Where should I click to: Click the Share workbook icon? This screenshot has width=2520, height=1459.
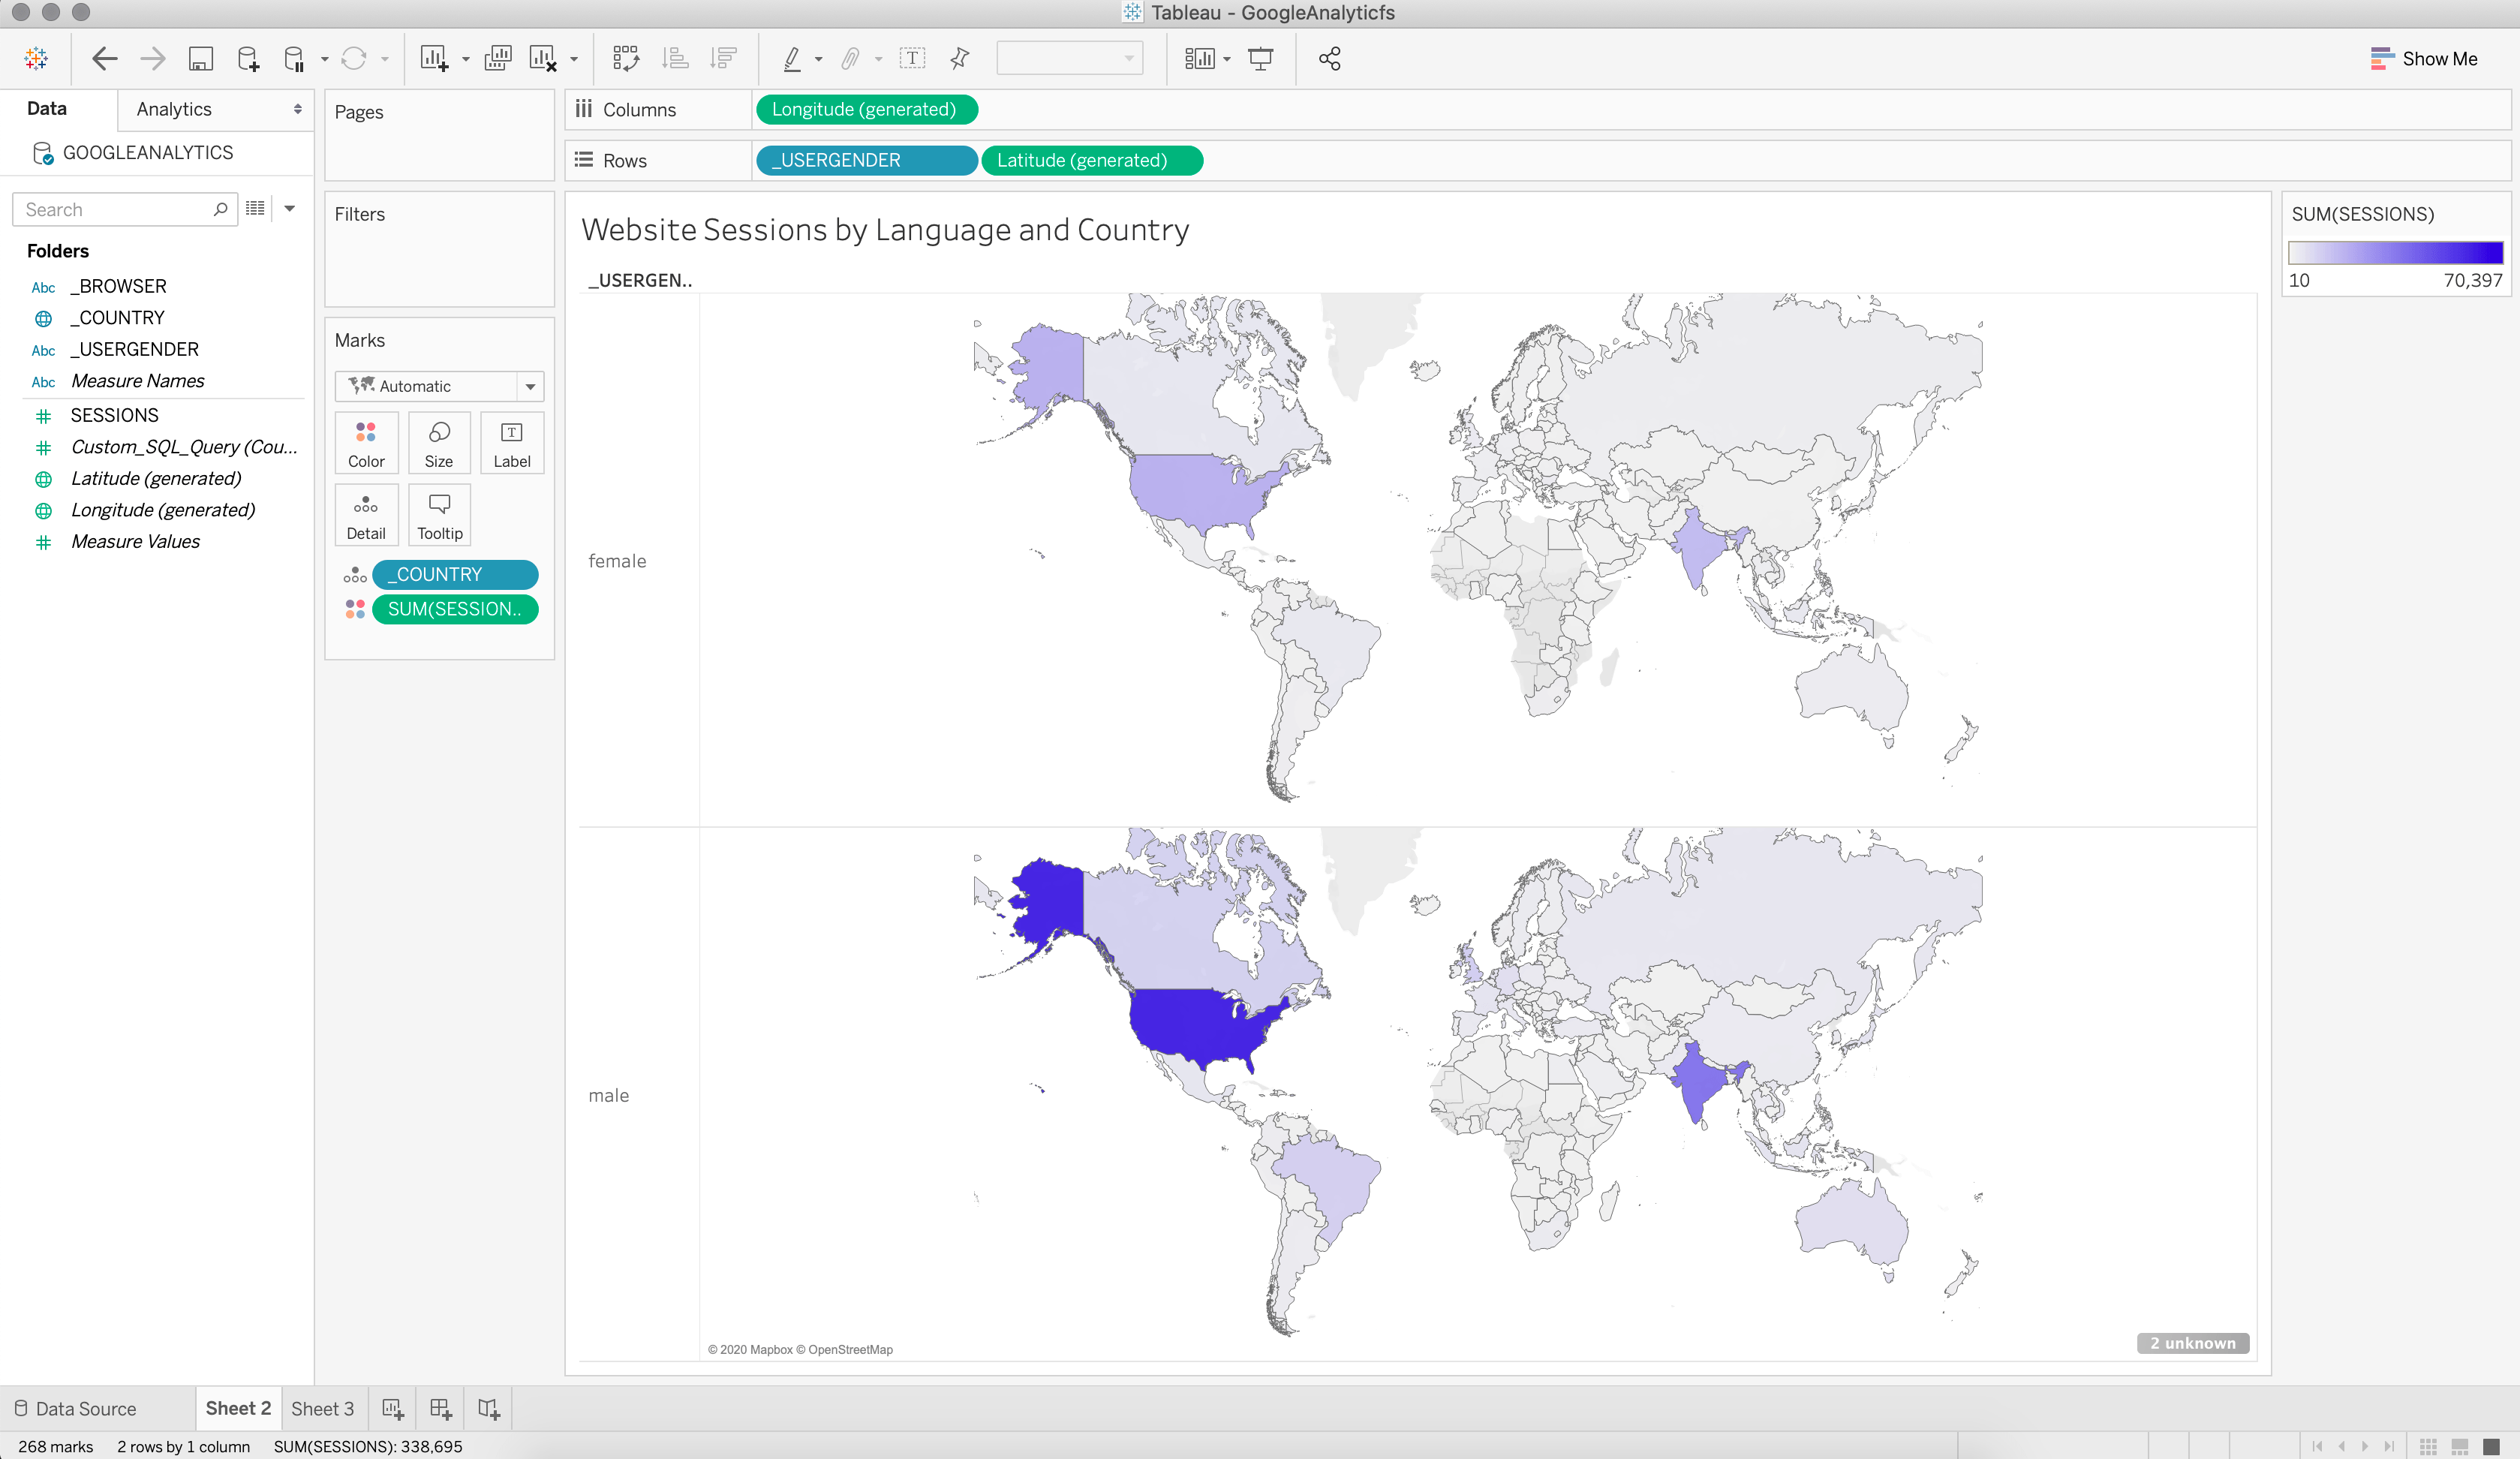[x=1329, y=59]
